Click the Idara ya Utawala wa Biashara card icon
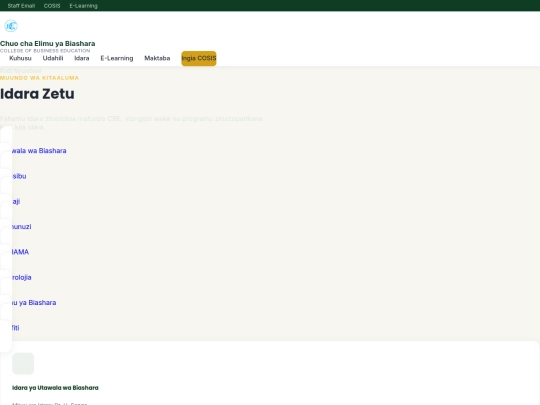This screenshot has width=540, height=405. click(23, 363)
